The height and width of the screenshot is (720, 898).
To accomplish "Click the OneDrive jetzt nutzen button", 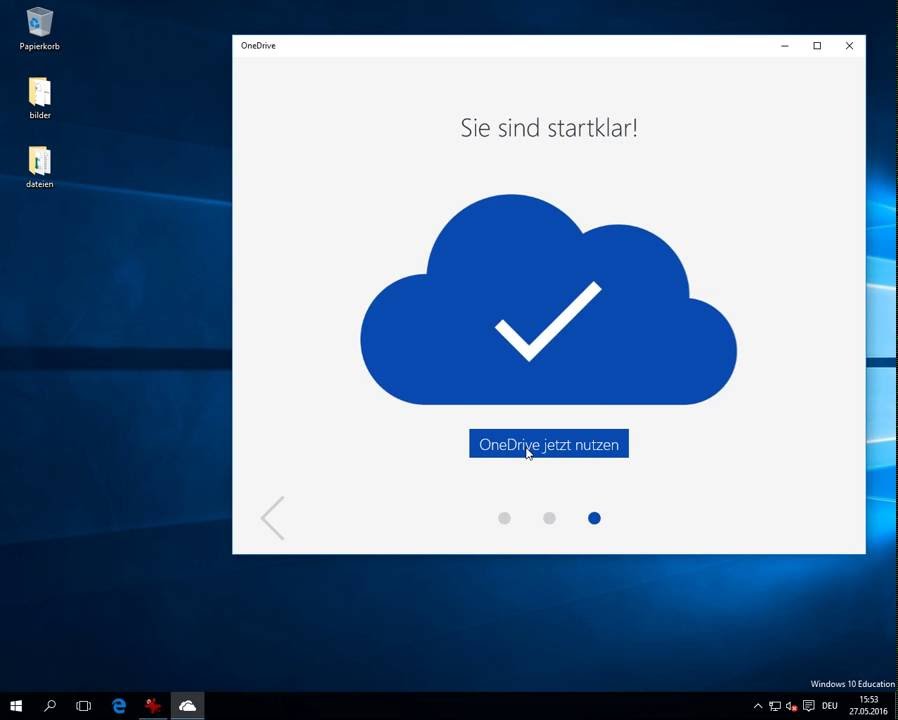I will coord(549,443).
